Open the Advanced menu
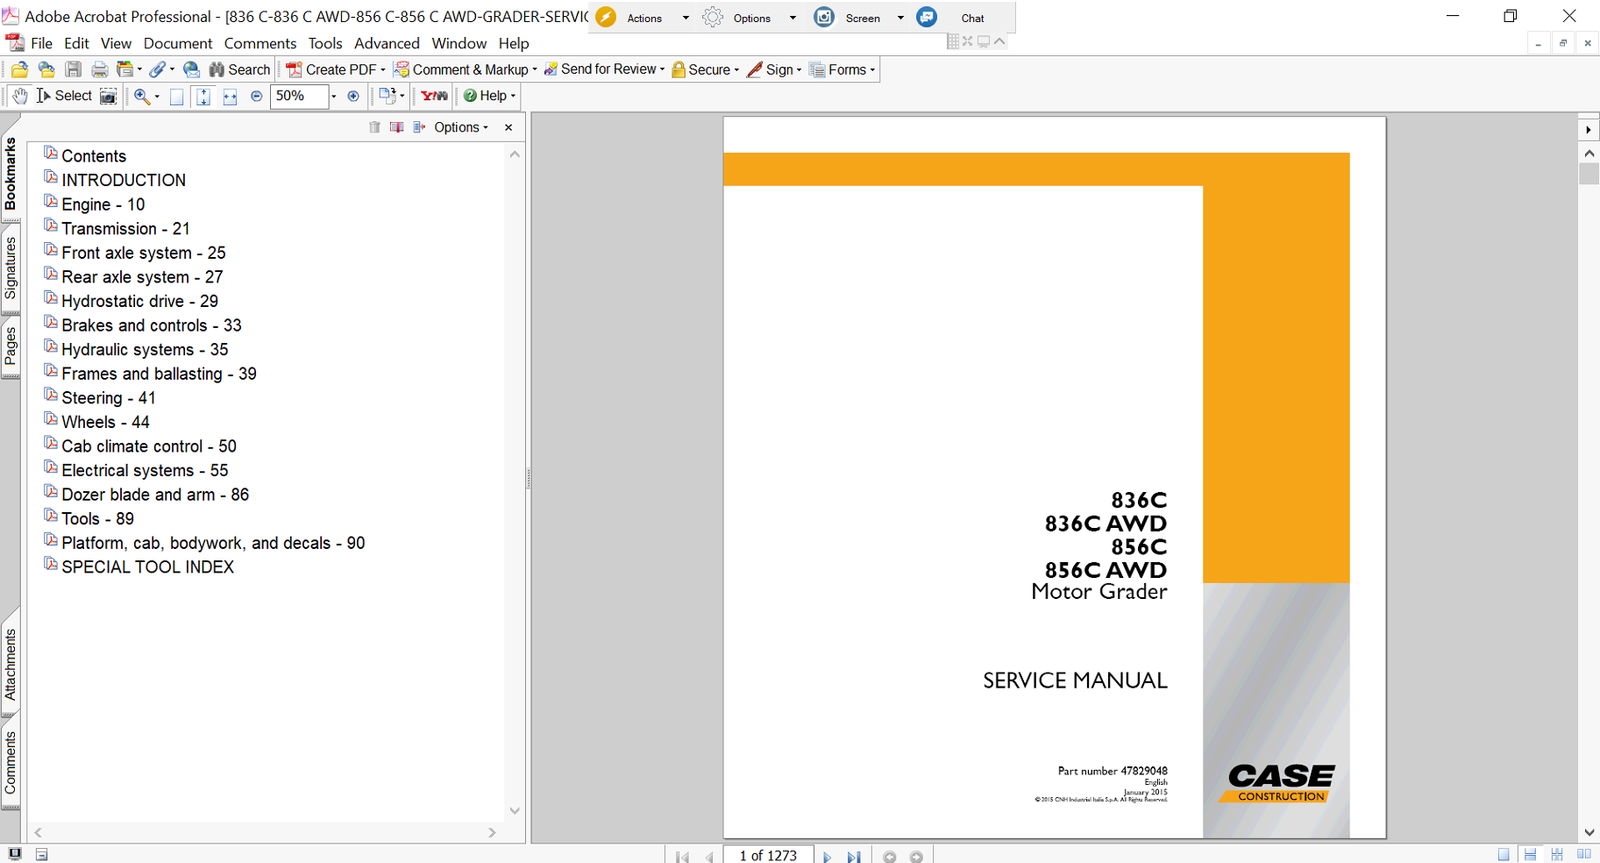Viewport: 1600px width, 863px height. point(386,43)
